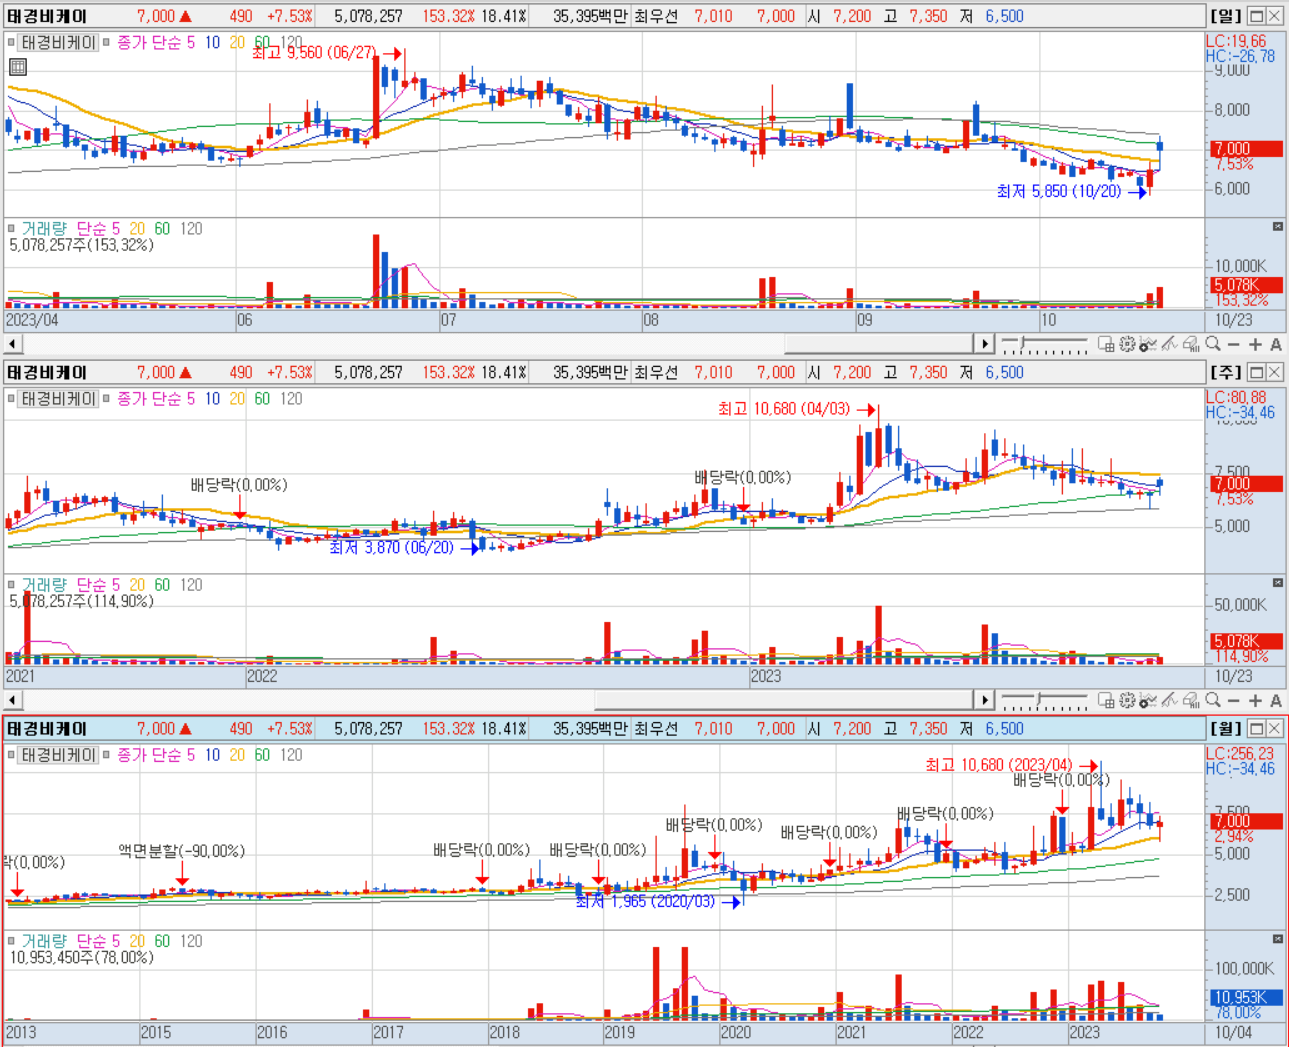Select the eraser tool in weekly toolbar
Image resolution: width=1289 pixels, height=1047 pixels.
tap(1191, 700)
